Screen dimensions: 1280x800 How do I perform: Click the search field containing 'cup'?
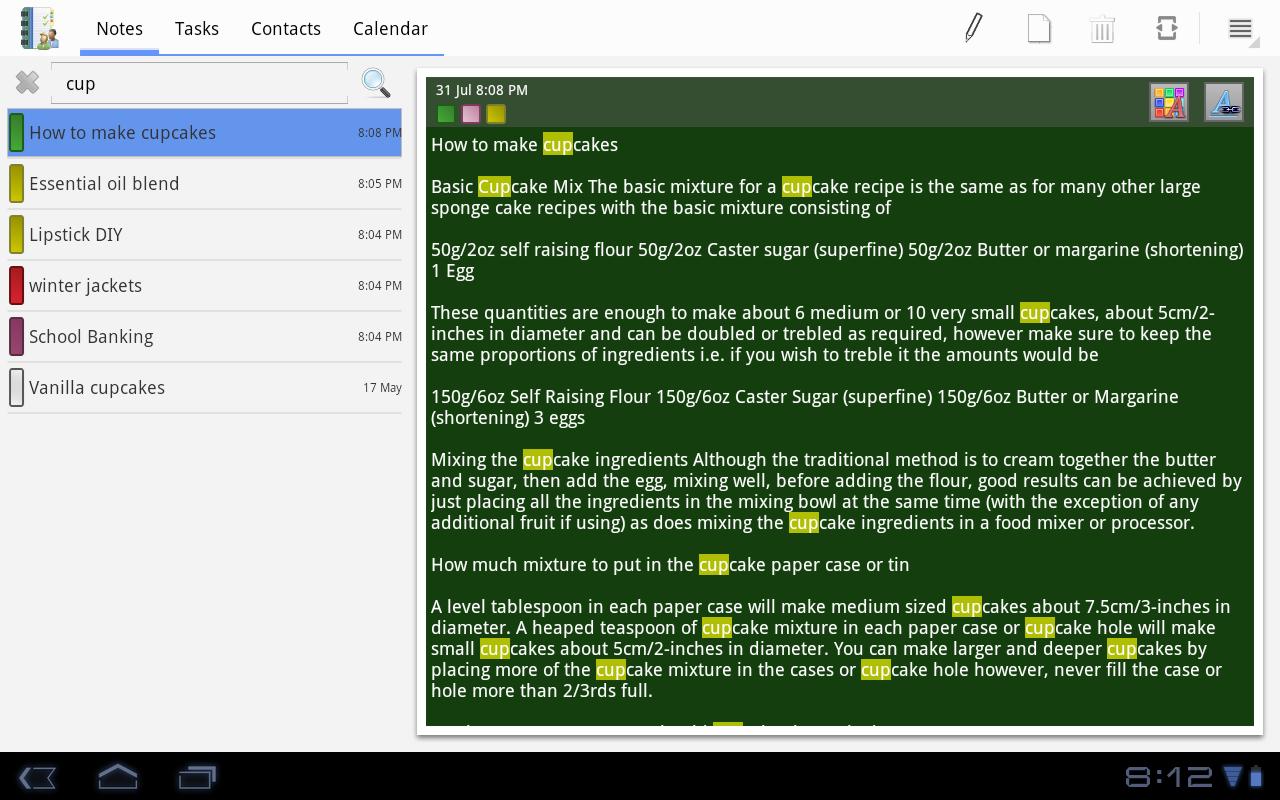pos(200,83)
